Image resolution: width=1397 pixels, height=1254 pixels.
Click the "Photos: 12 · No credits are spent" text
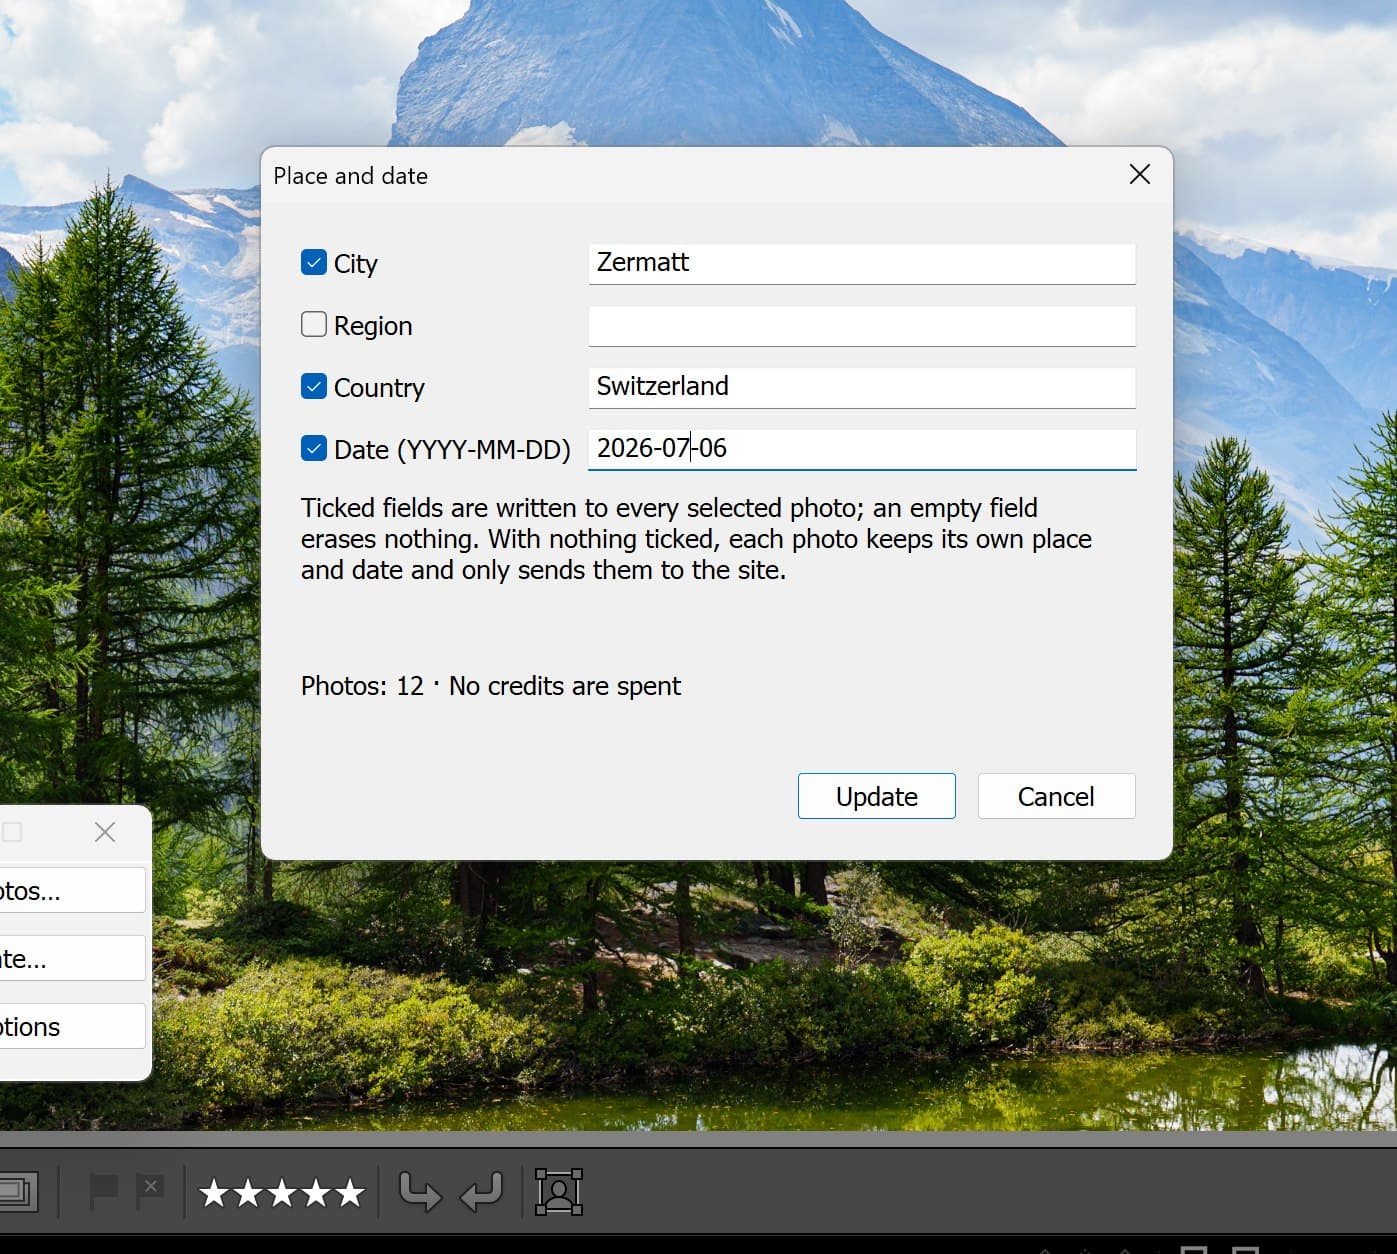491,686
